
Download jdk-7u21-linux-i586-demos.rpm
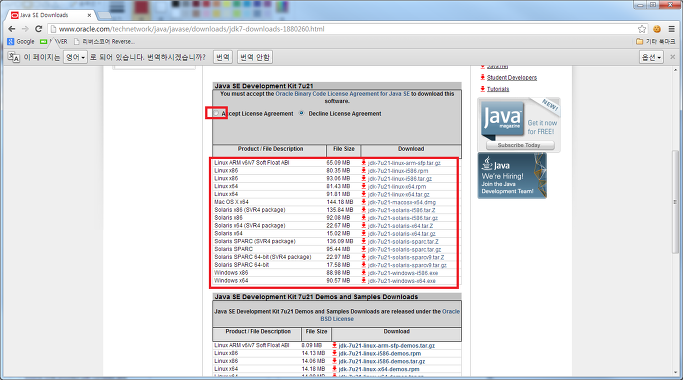click(379, 353)
